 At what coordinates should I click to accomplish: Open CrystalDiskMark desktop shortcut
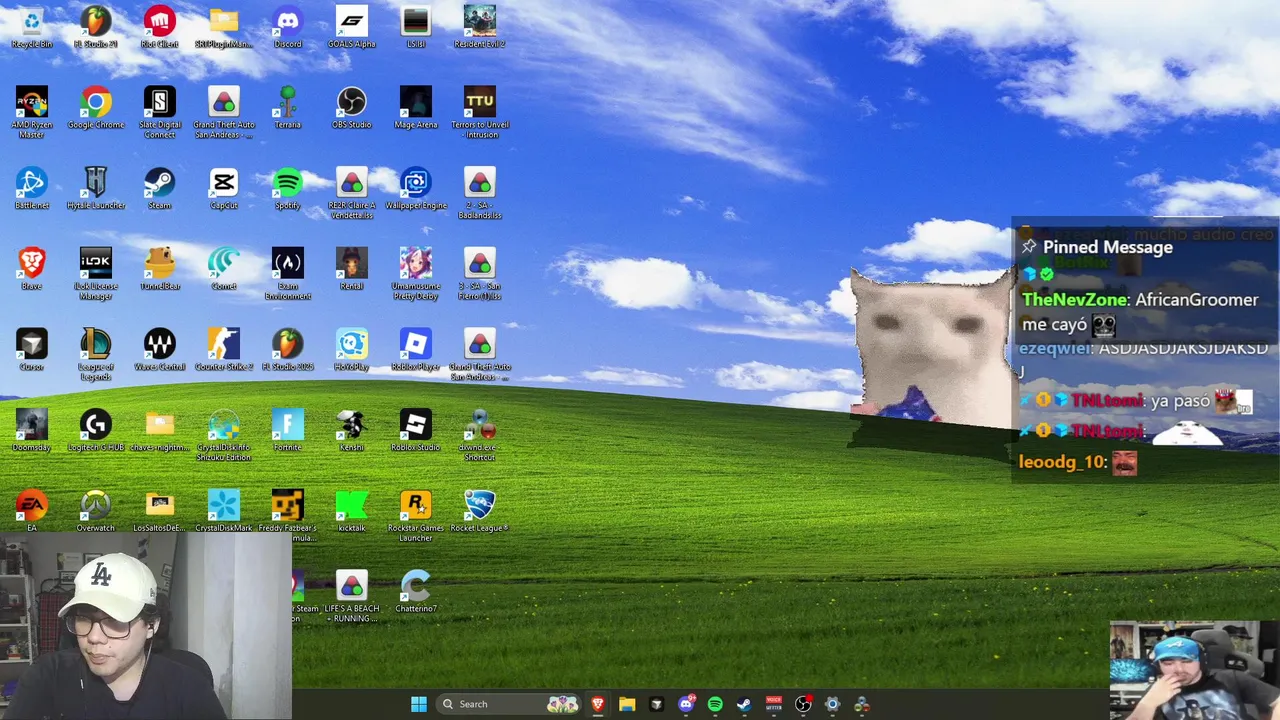point(224,512)
